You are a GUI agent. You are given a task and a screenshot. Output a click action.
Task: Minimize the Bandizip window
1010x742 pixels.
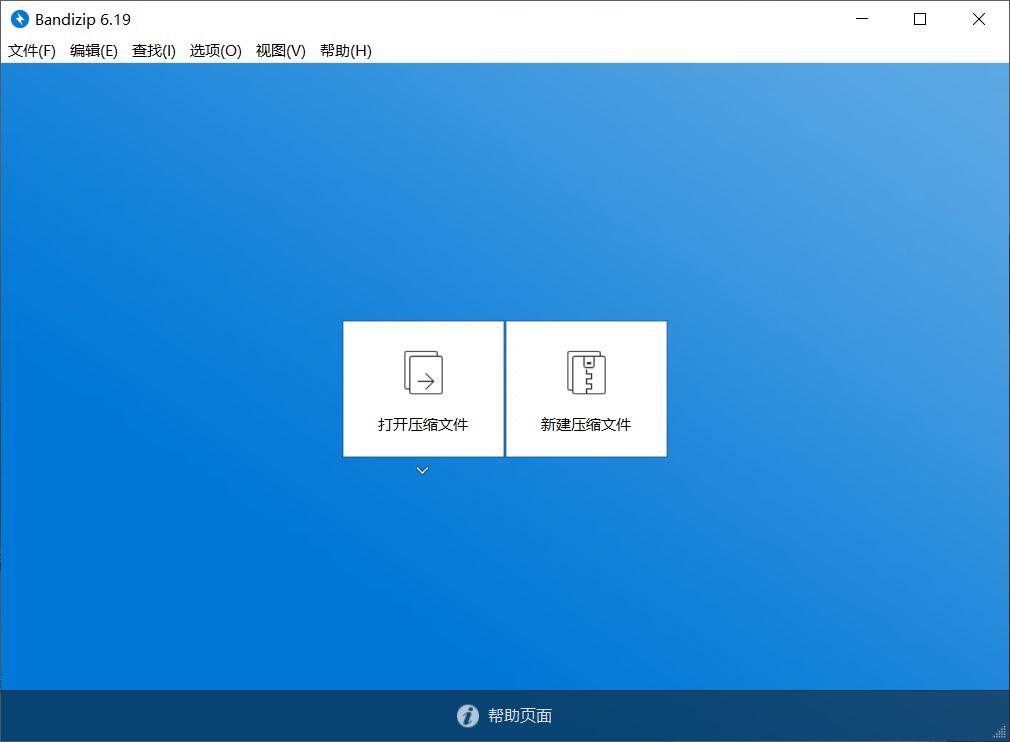point(861,19)
